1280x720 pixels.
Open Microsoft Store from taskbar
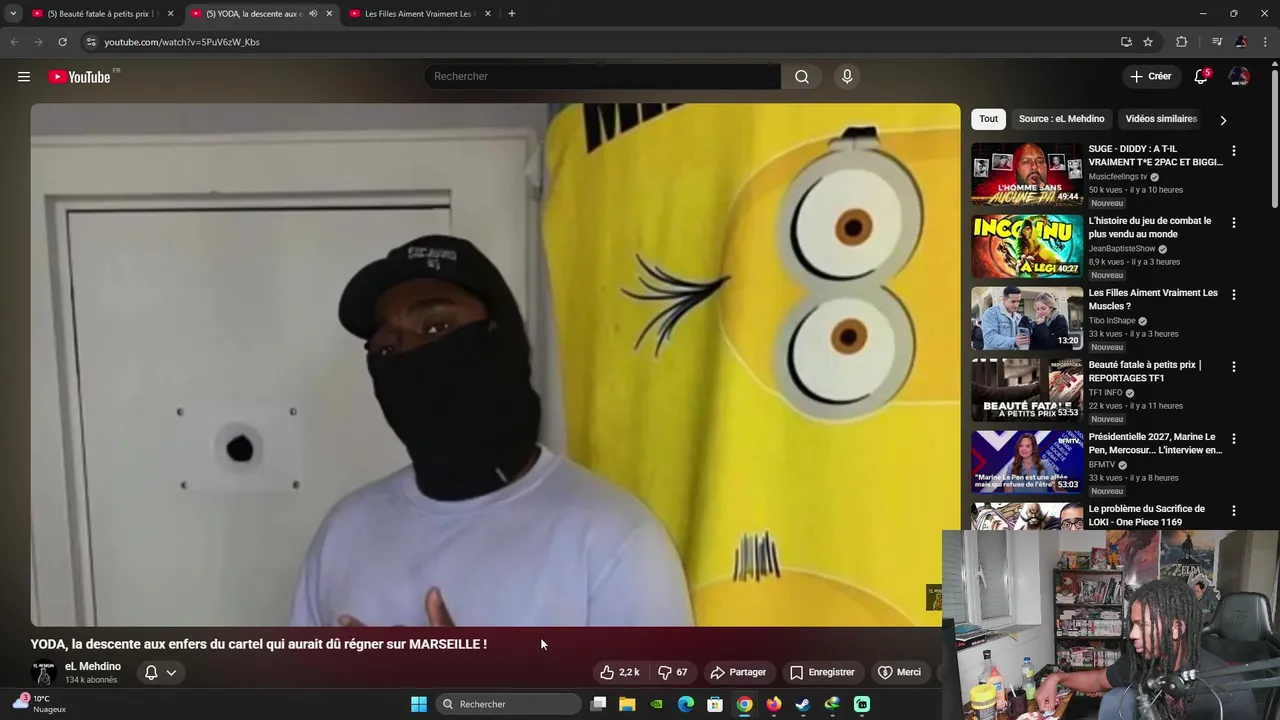[x=715, y=704]
